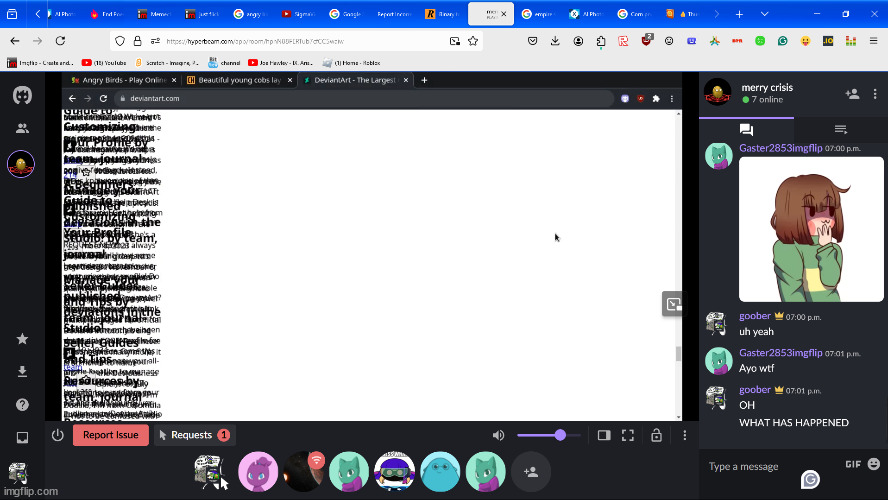The image size is (888, 500).
Task: Toggle the room lock icon
Action: coord(656,435)
